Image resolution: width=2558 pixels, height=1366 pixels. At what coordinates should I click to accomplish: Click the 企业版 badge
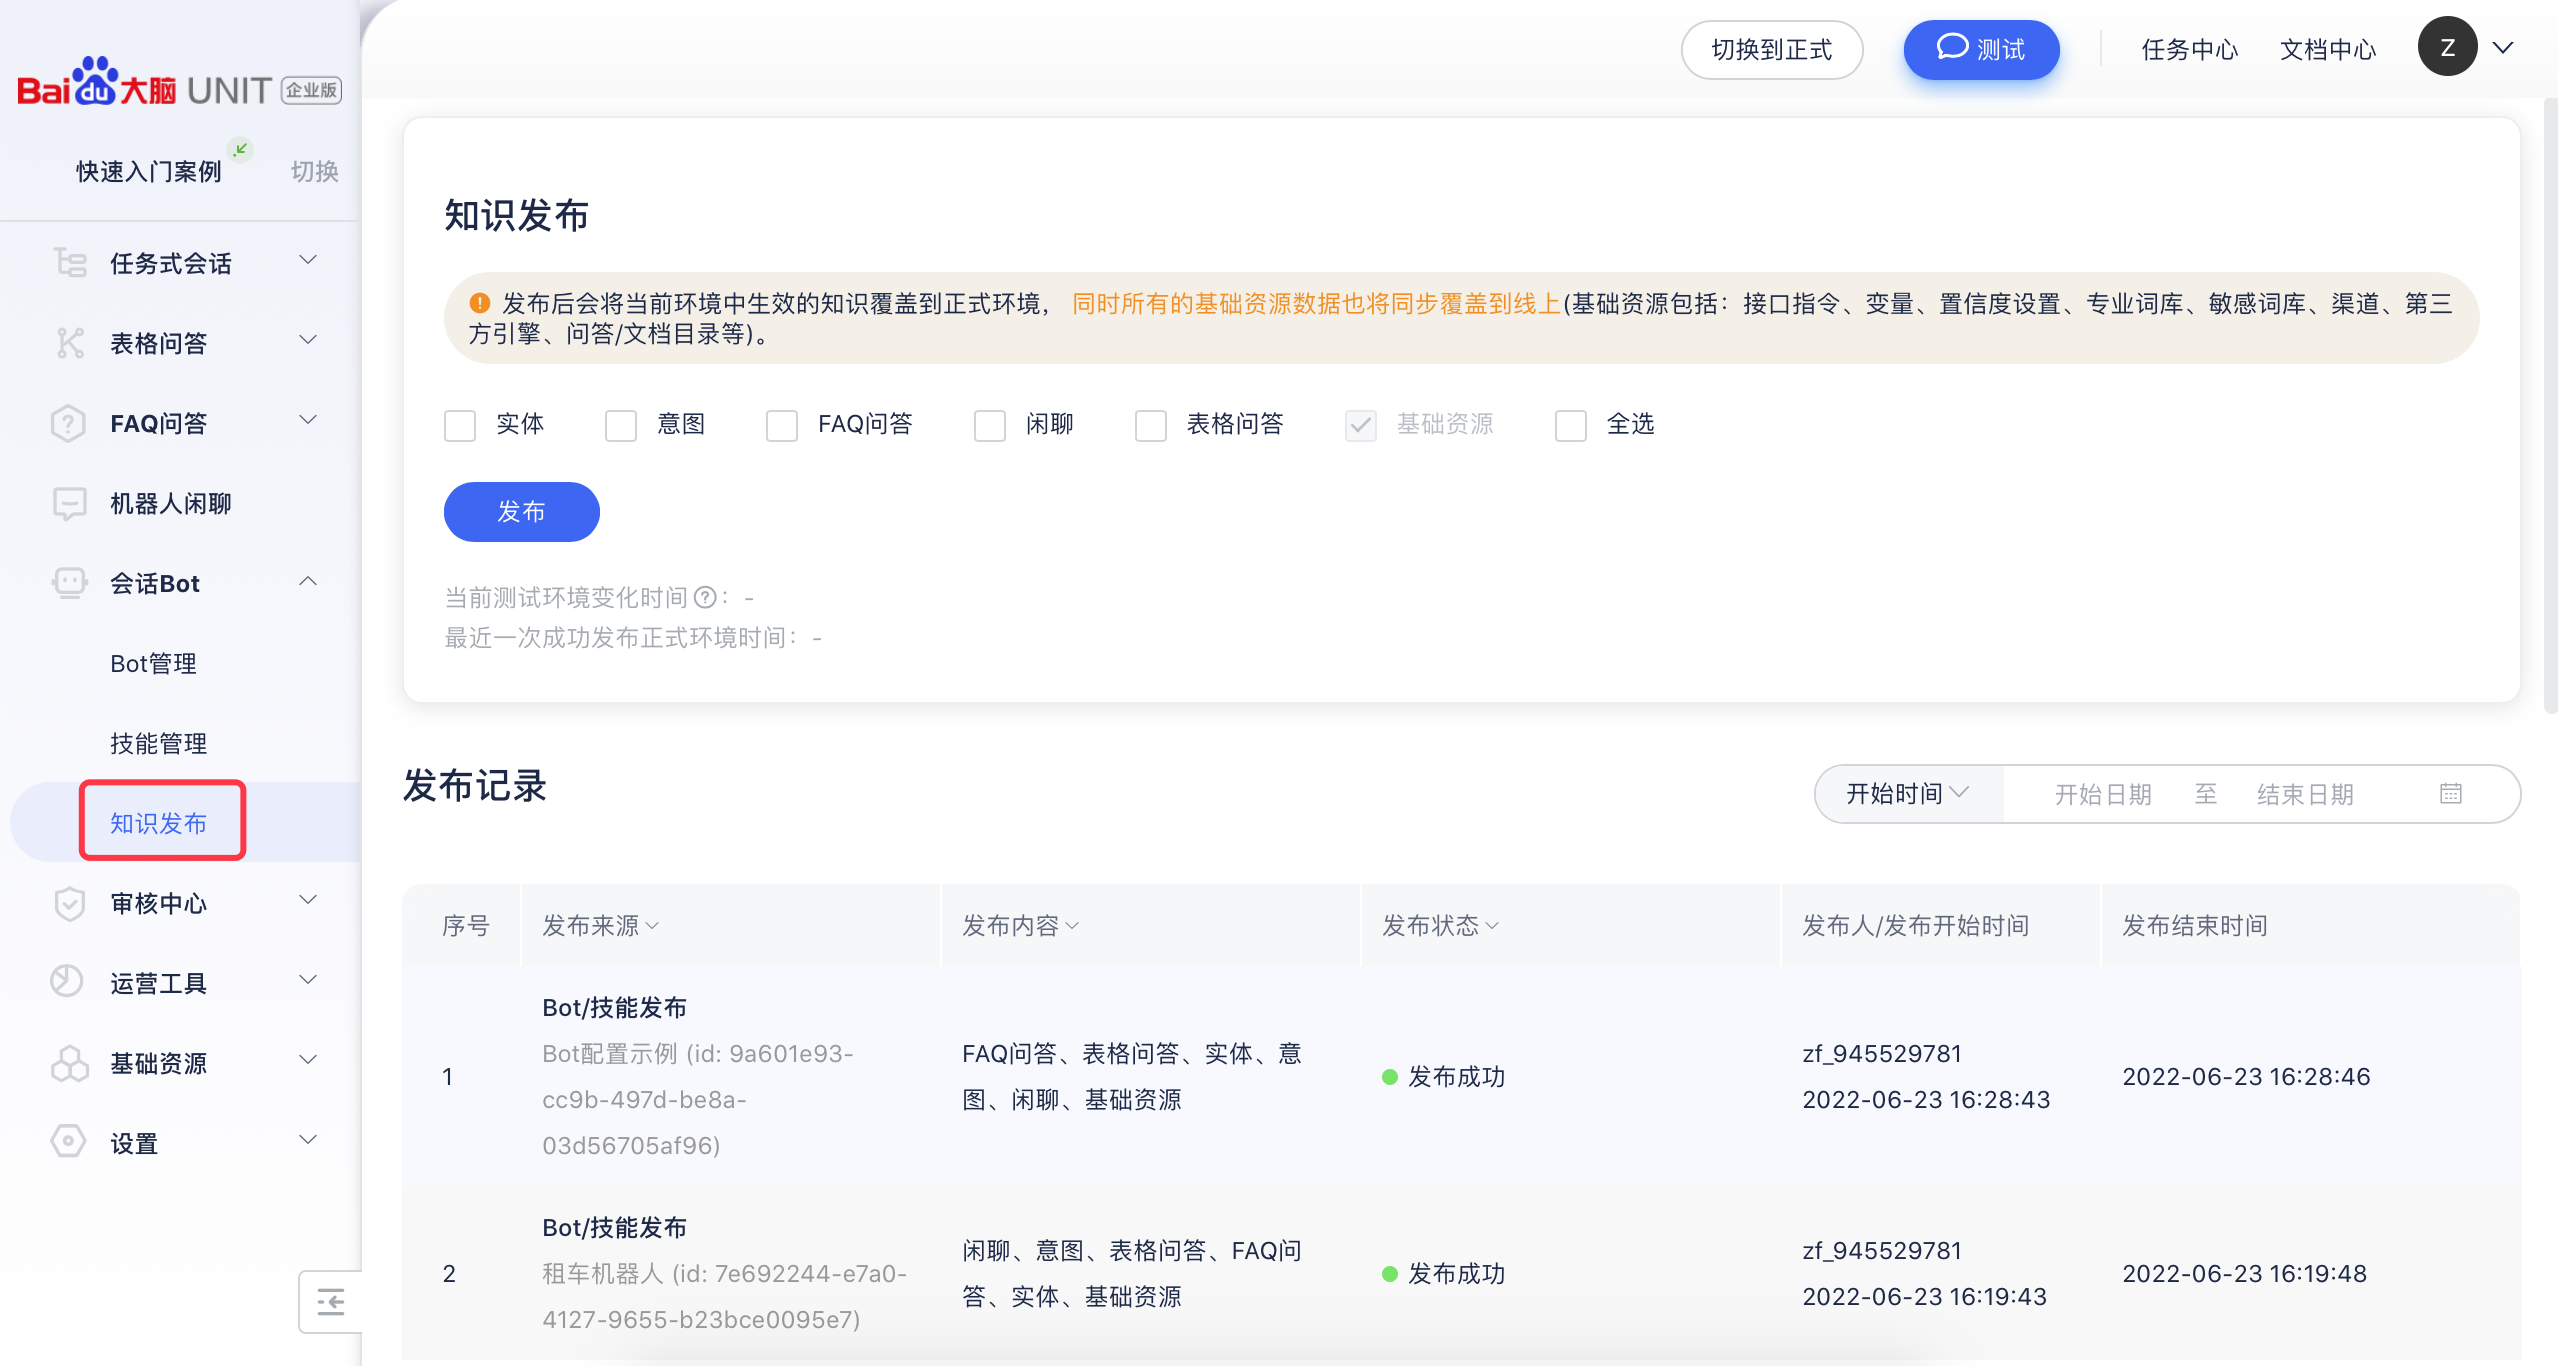(x=312, y=90)
